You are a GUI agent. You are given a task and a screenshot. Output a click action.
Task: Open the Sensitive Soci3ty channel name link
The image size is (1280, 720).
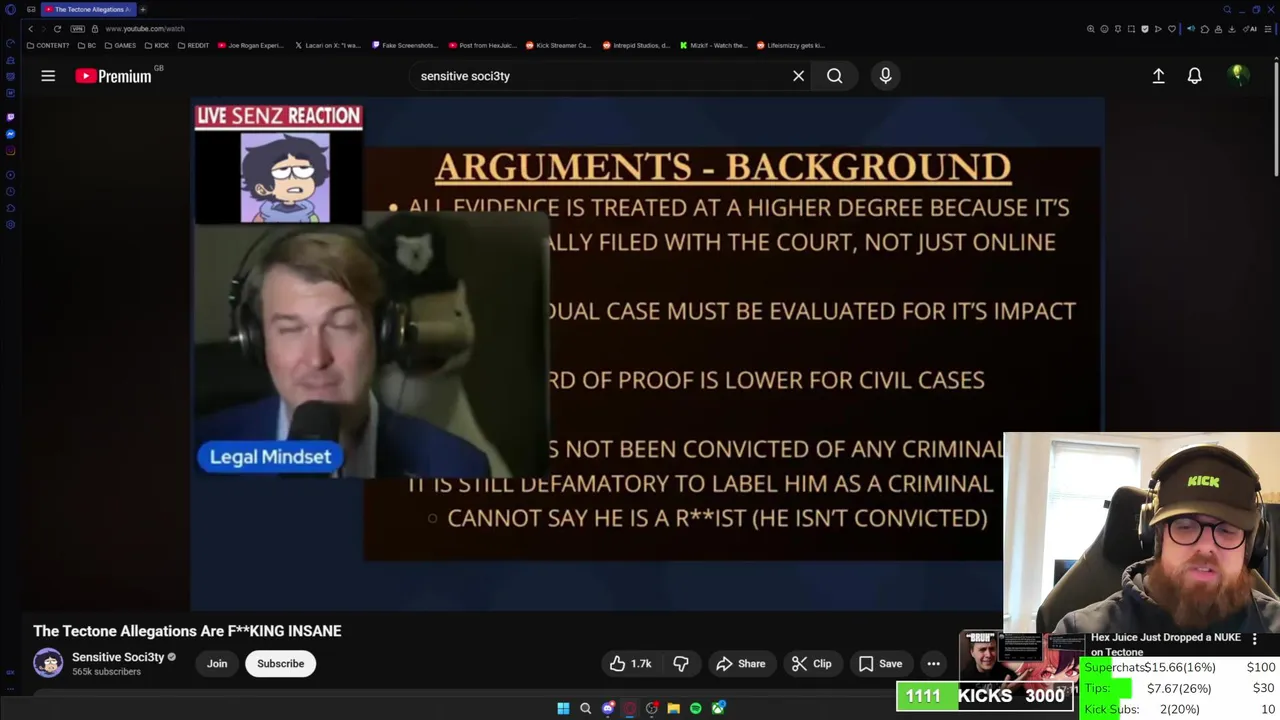[118, 657]
